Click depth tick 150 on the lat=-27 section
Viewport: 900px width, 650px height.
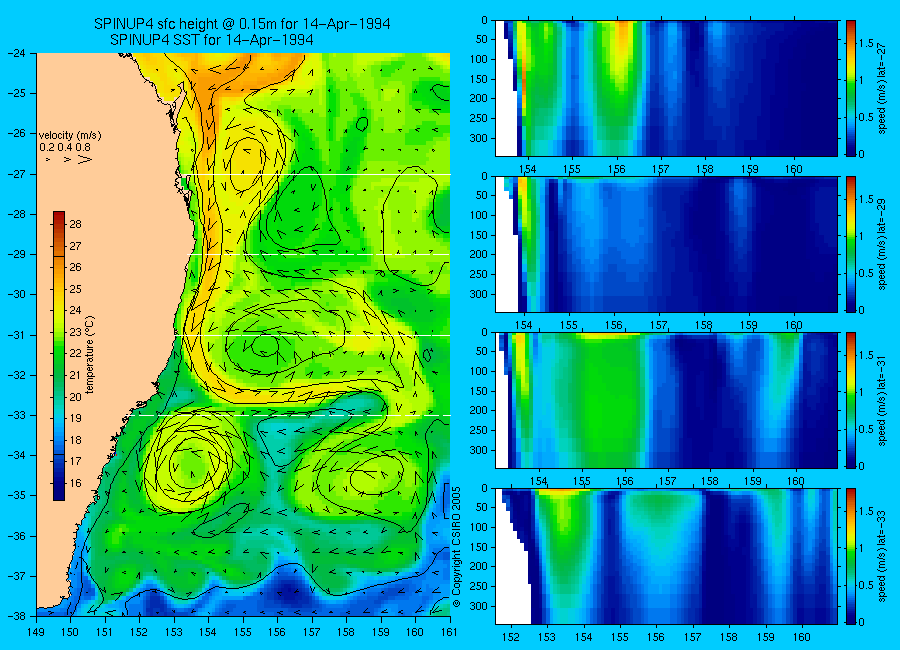pyautogui.click(x=480, y=79)
